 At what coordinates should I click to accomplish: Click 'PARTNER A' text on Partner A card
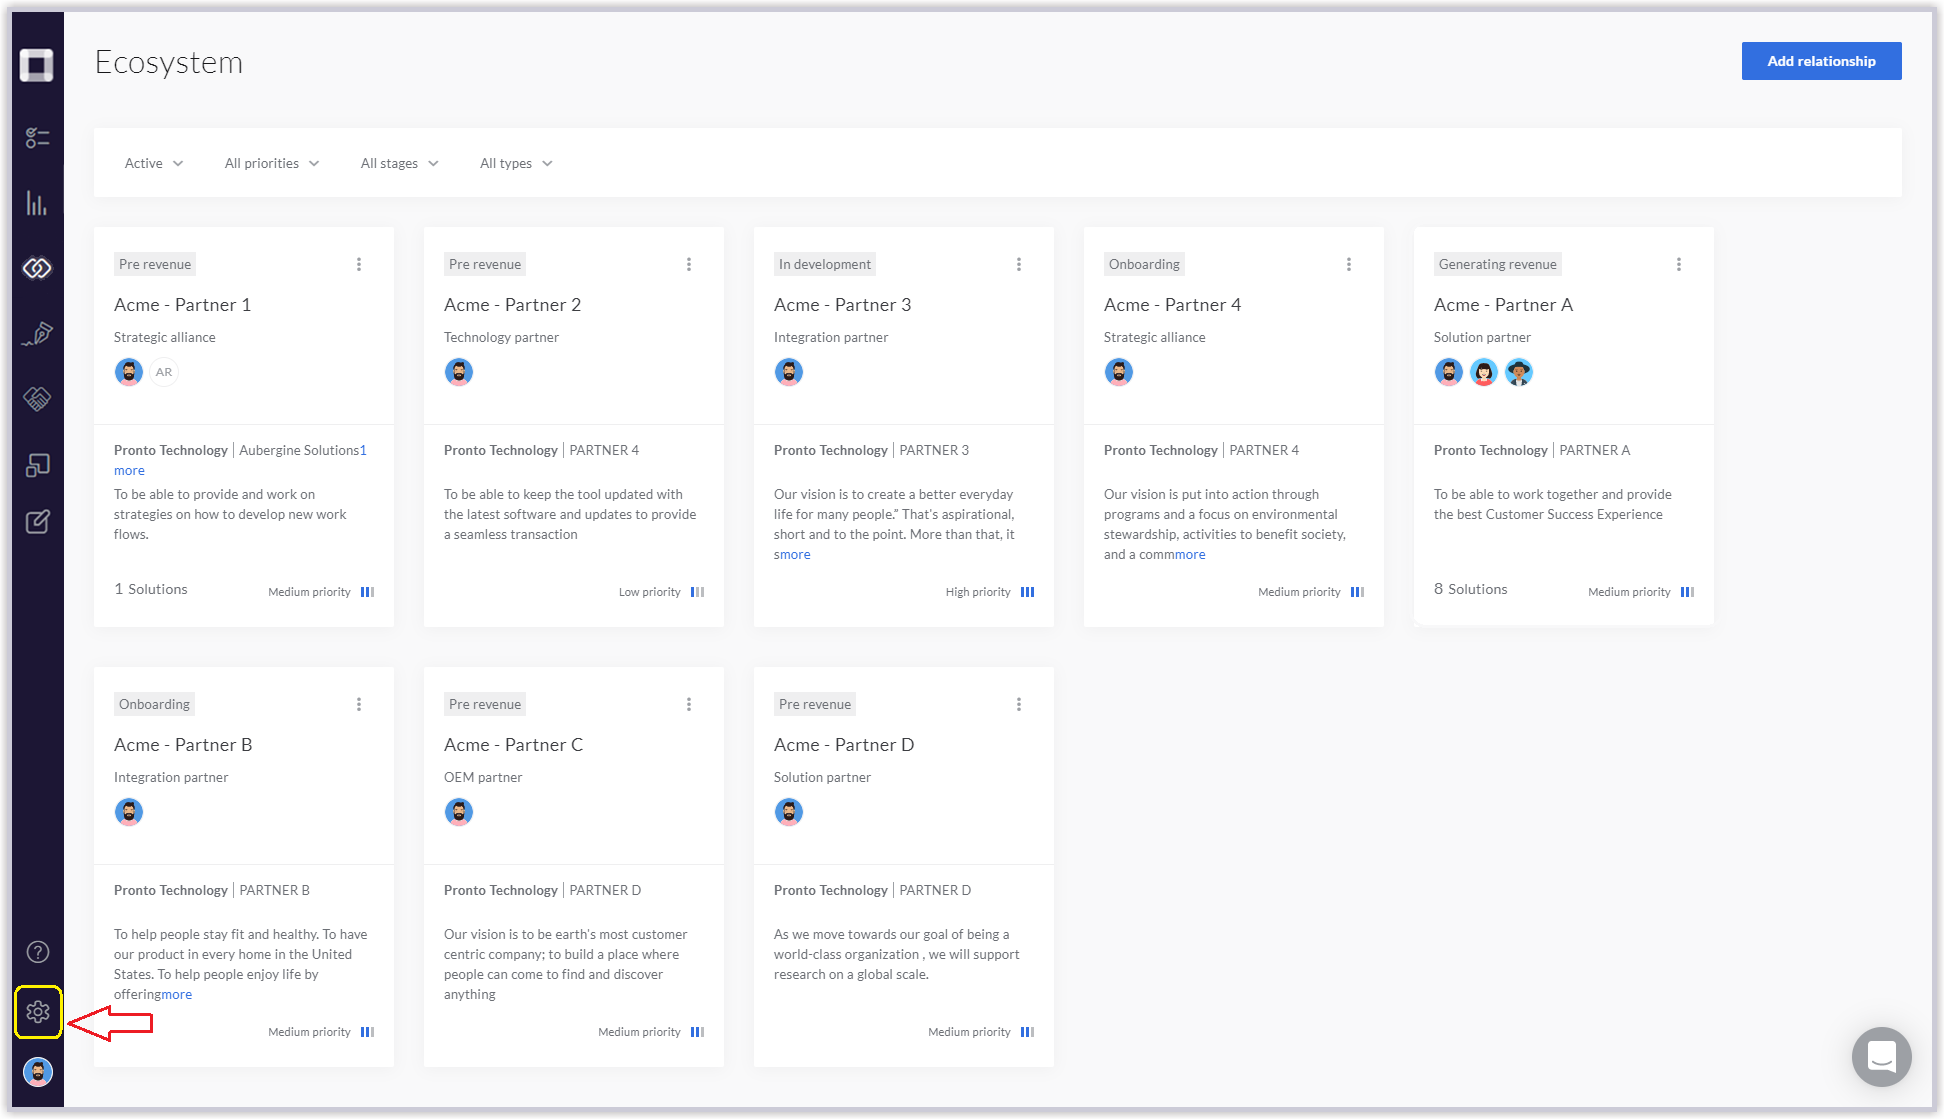(1594, 450)
